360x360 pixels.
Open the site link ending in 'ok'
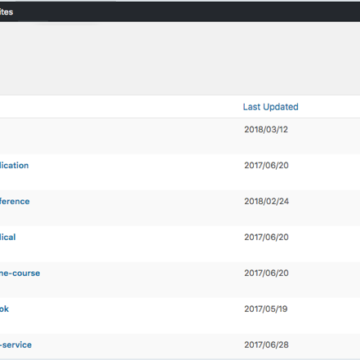(x=4, y=309)
